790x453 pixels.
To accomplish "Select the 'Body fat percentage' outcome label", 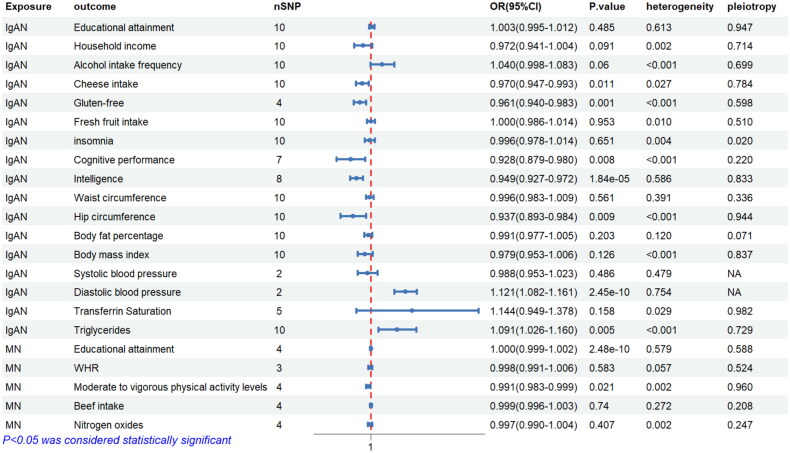I will (x=118, y=236).
